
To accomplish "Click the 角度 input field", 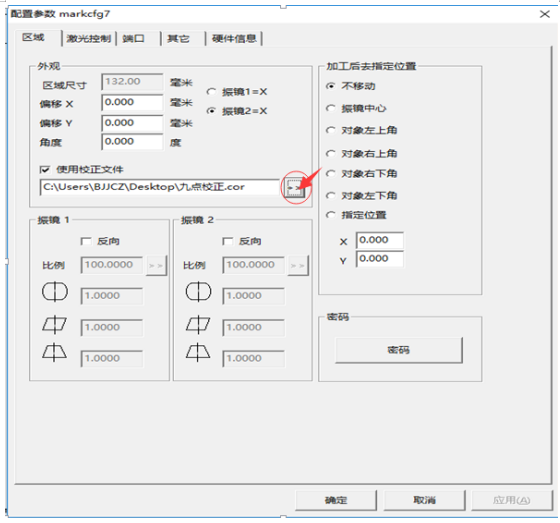I will [x=132, y=142].
